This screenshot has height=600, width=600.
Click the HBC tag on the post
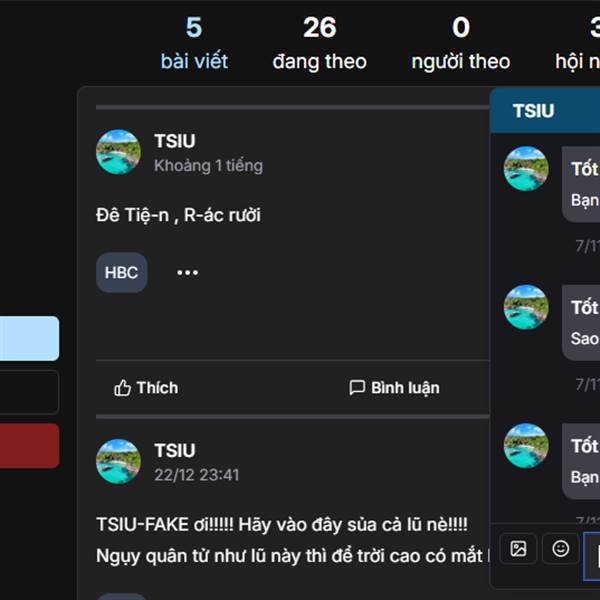pos(121,273)
